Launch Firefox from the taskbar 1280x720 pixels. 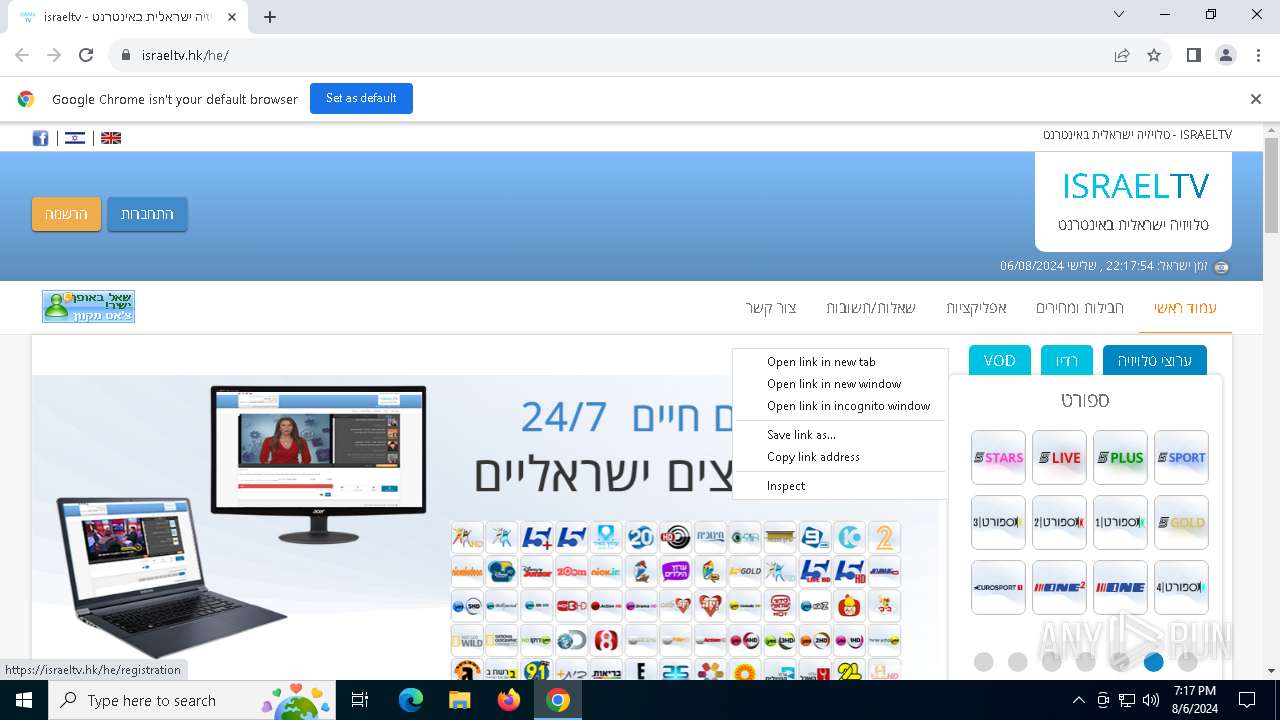[509, 700]
